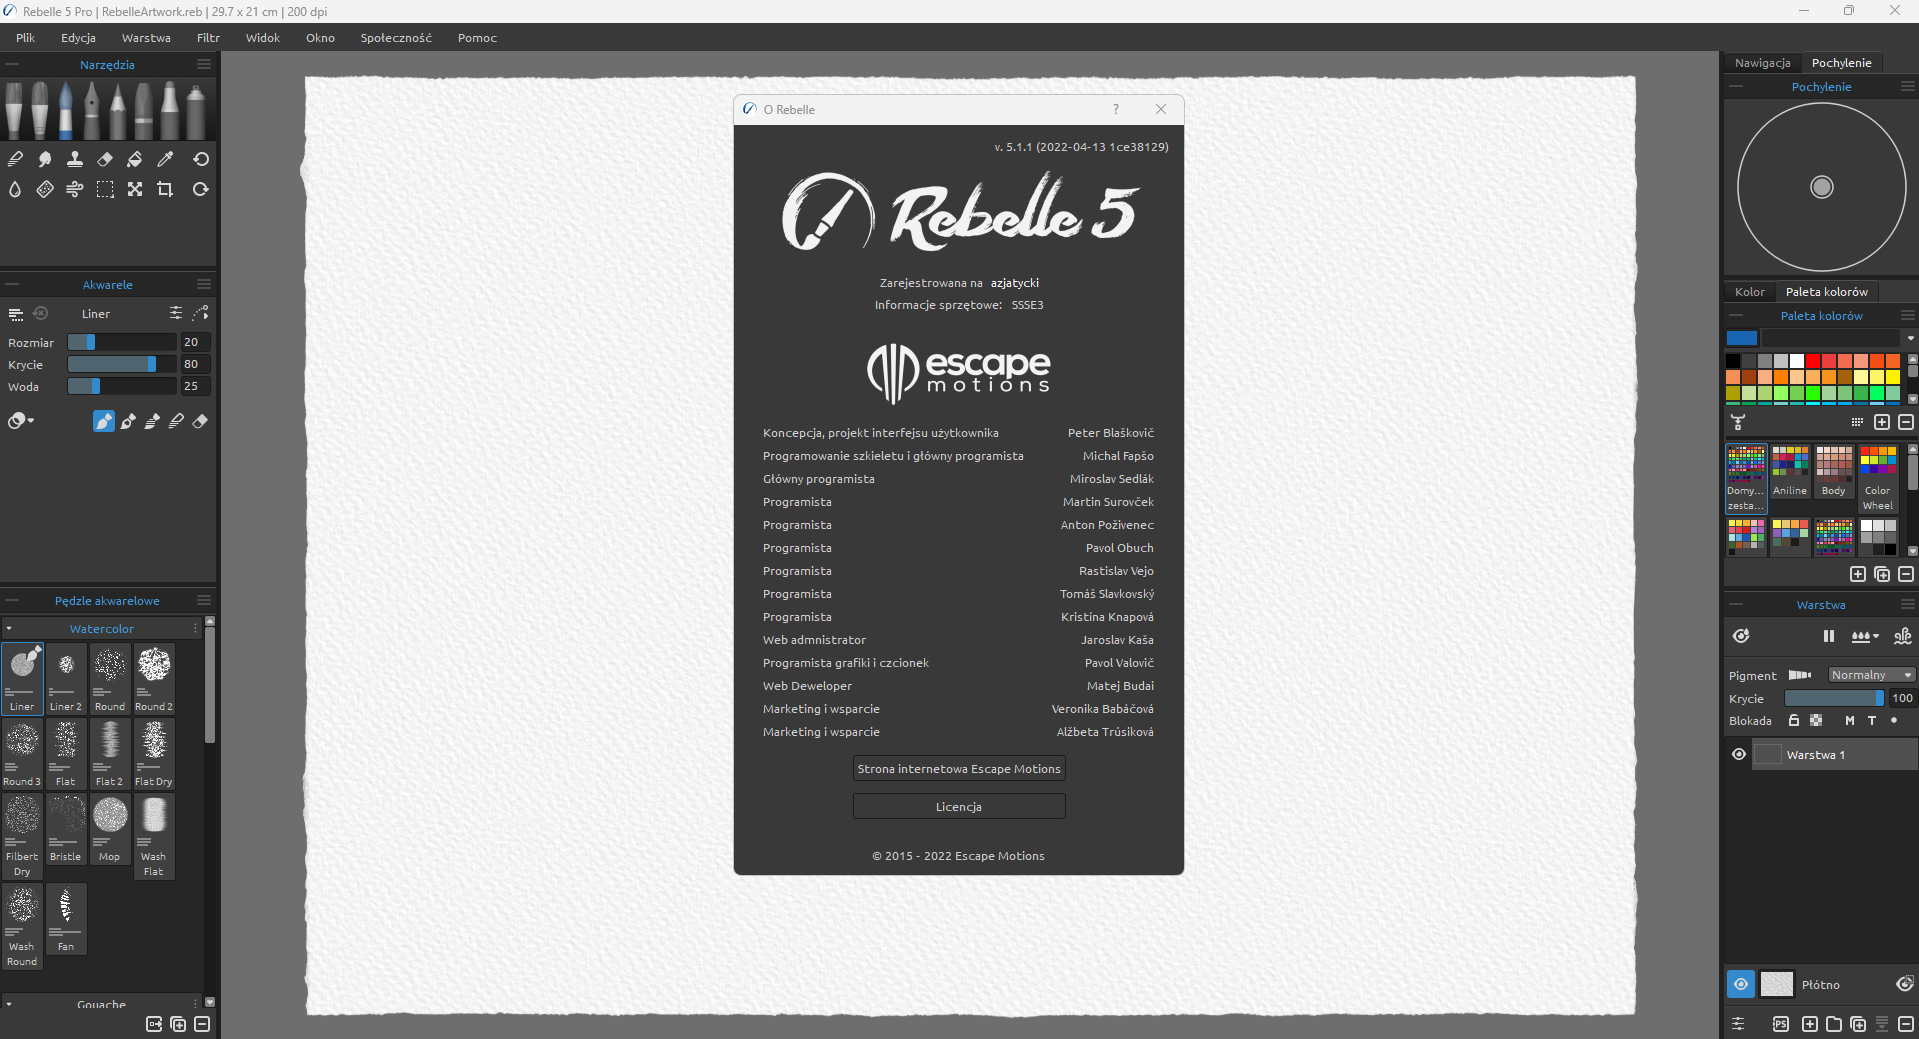The width and height of the screenshot is (1919, 1039).
Task: Select the eraser tool in Narzędzia
Action: coord(105,159)
